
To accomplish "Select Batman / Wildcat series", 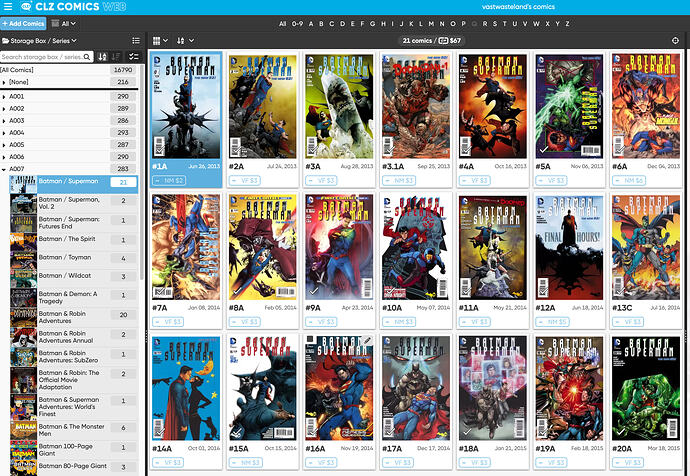I will pyautogui.click(x=74, y=276).
